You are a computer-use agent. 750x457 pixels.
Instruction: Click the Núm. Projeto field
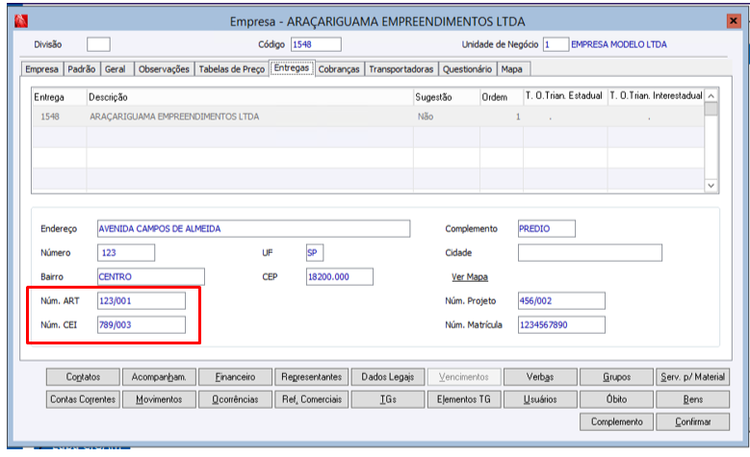[x=562, y=301]
